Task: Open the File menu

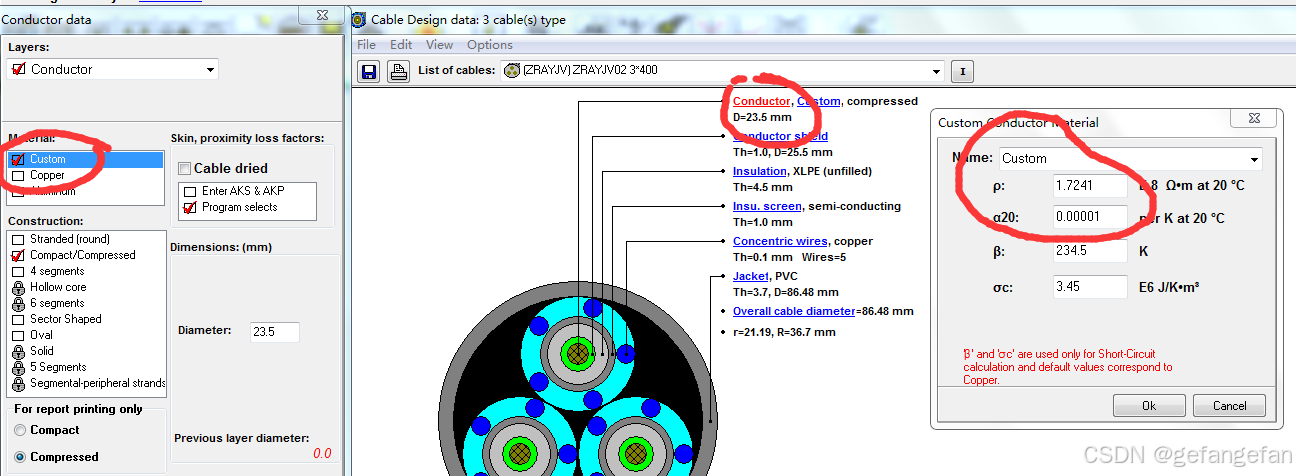Action: 366,45
